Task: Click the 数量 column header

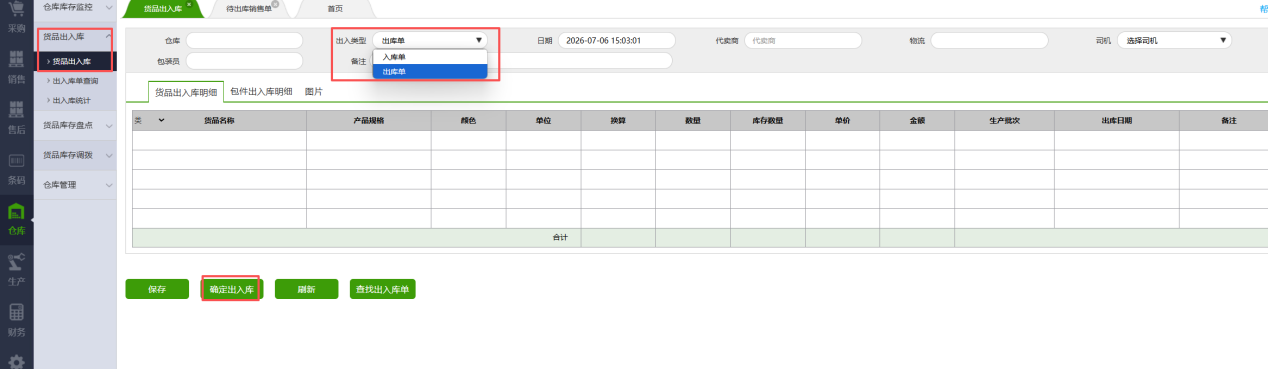Action: click(692, 120)
